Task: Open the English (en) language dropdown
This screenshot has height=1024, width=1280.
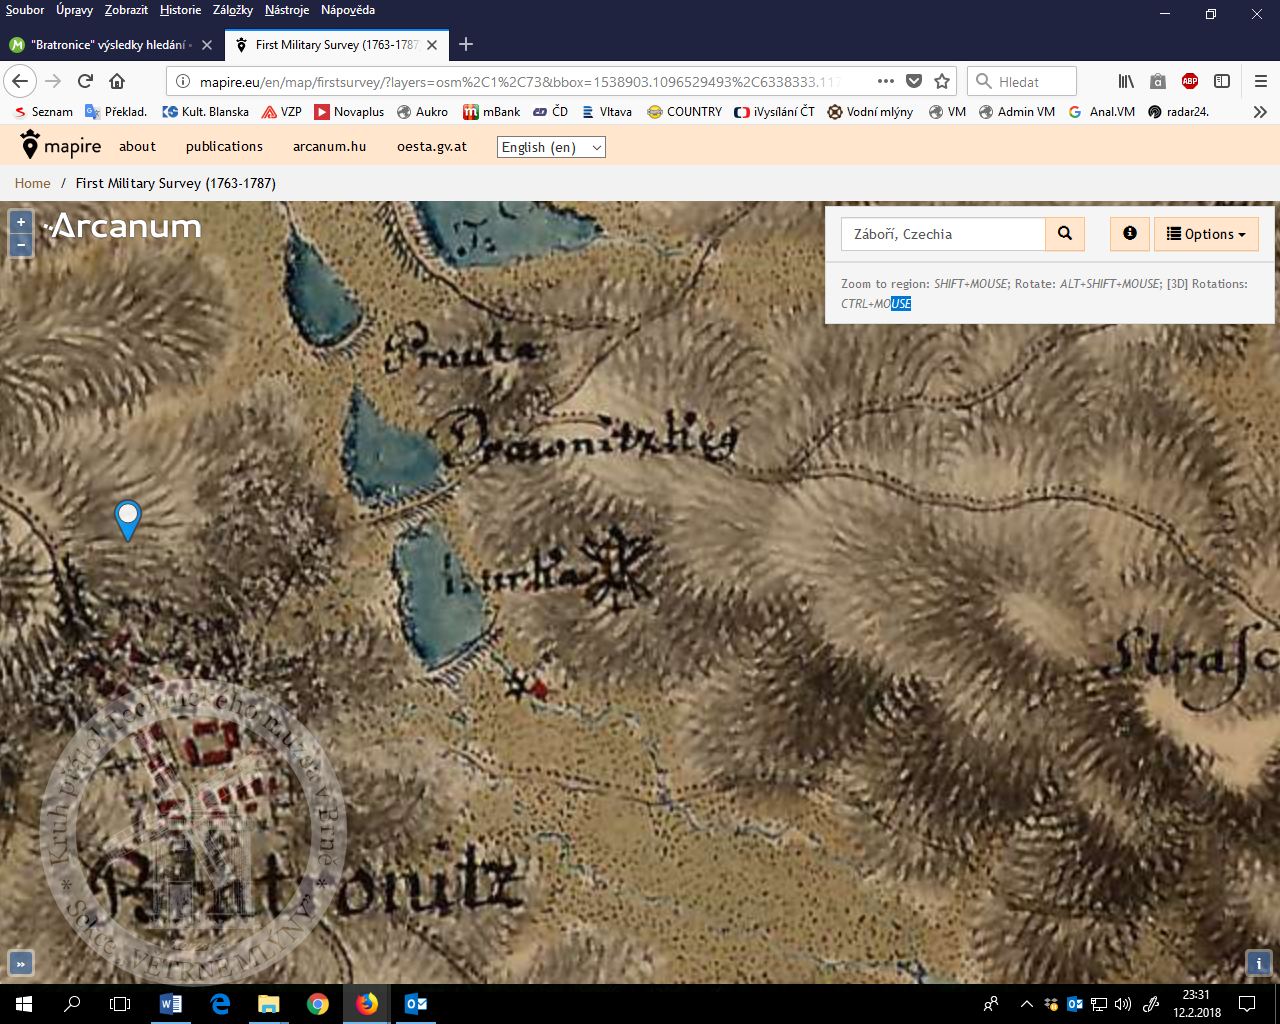Action: (551, 147)
